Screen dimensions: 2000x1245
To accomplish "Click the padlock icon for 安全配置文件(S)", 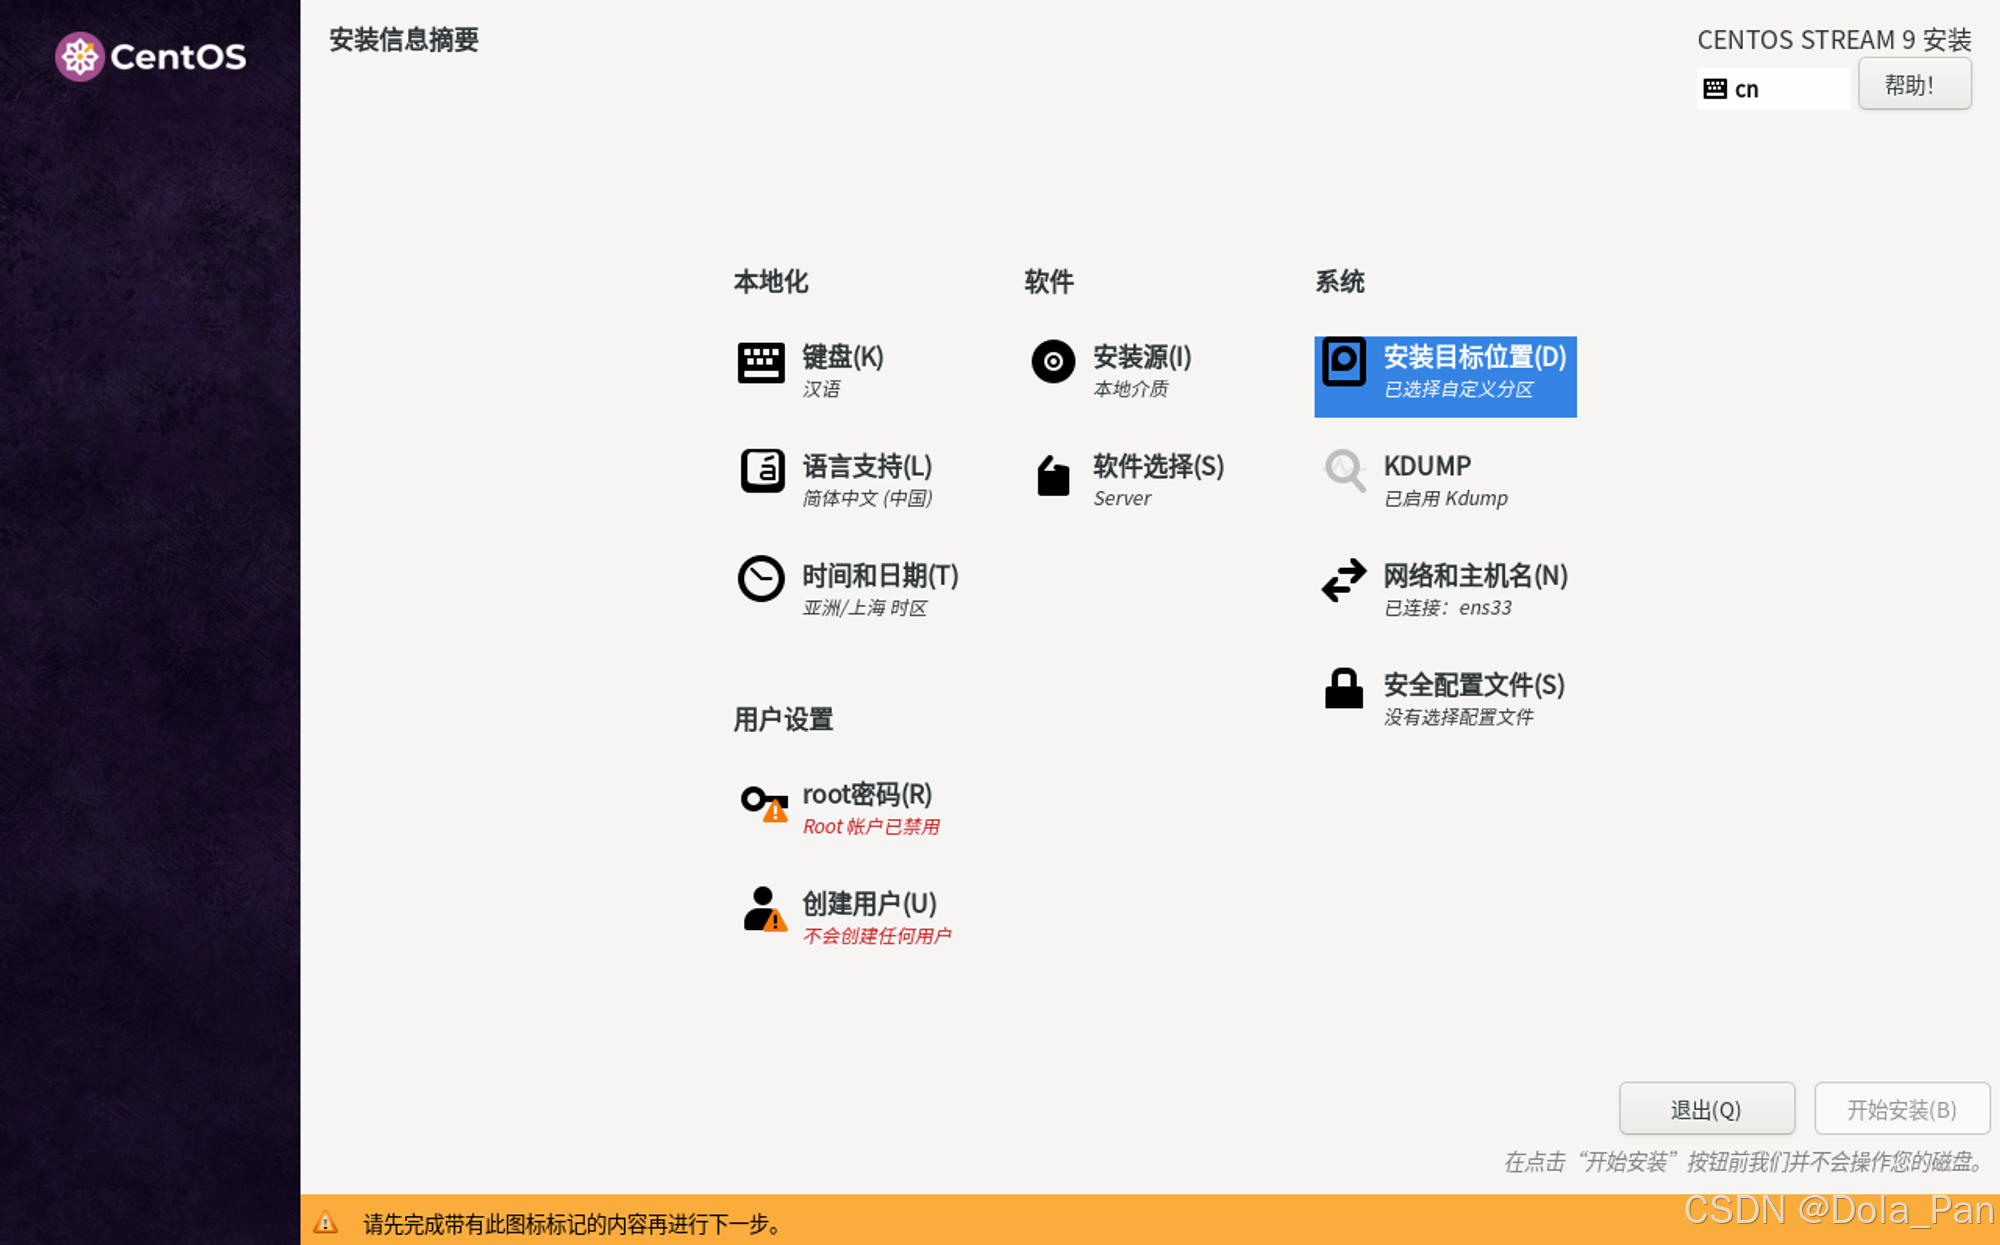I will pos(1344,689).
